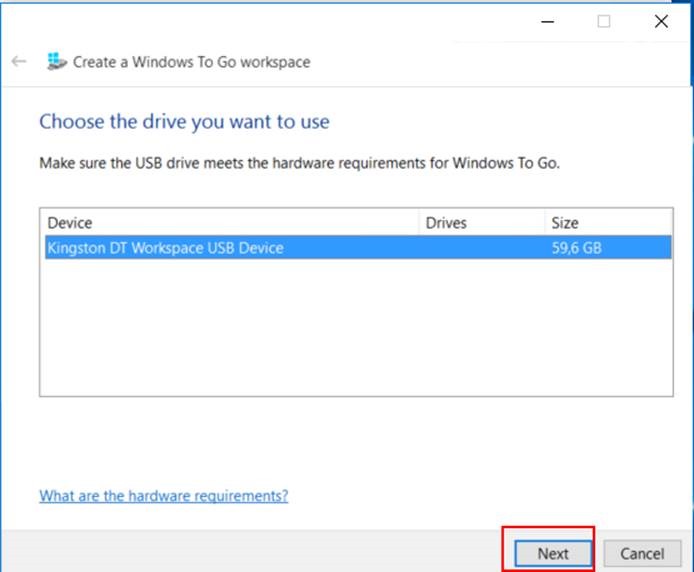The image size is (694, 572).
Task: Select the Kingston DT Workspace USB Device row
Action: click(165, 247)
